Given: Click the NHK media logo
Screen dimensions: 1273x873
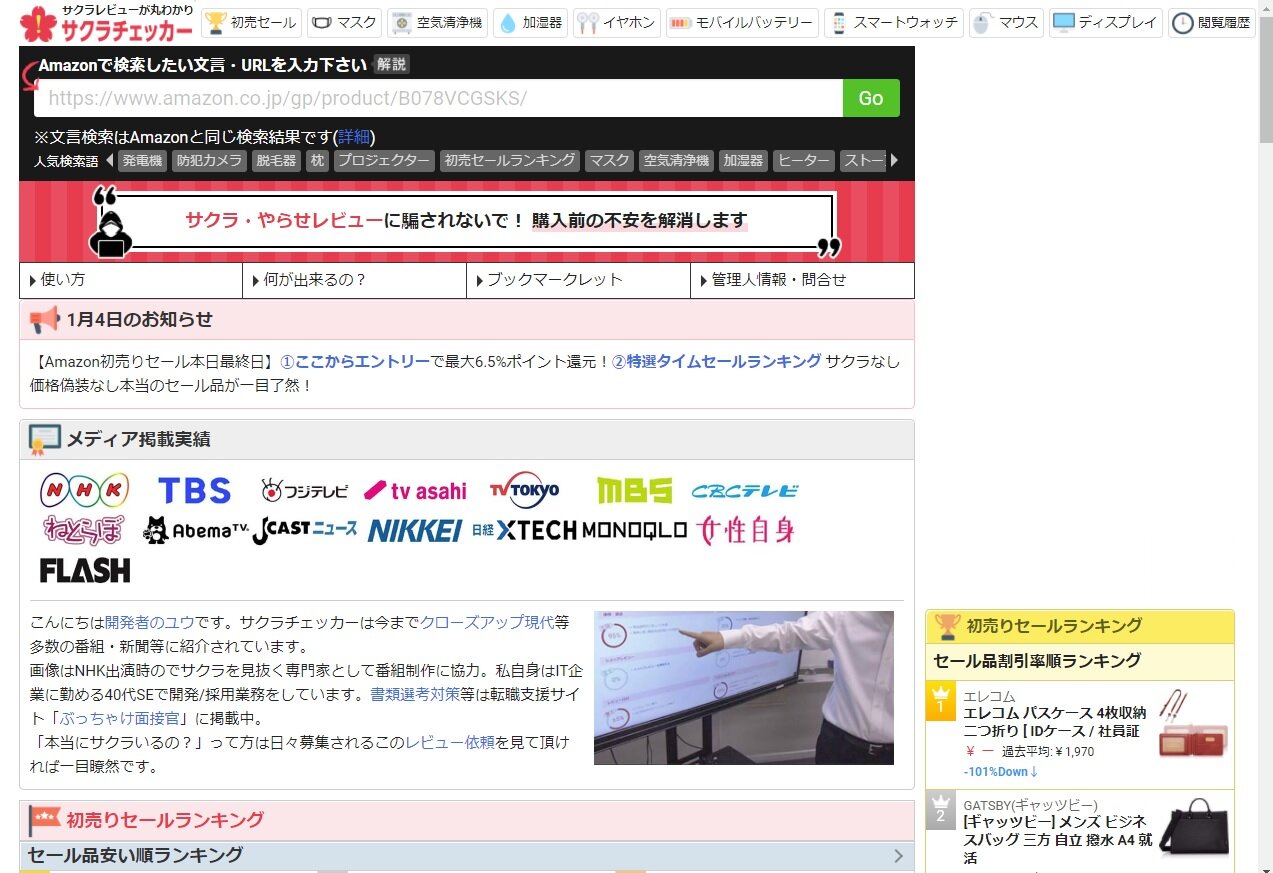Looking at the screenshot, I should [x=85, y=490].
